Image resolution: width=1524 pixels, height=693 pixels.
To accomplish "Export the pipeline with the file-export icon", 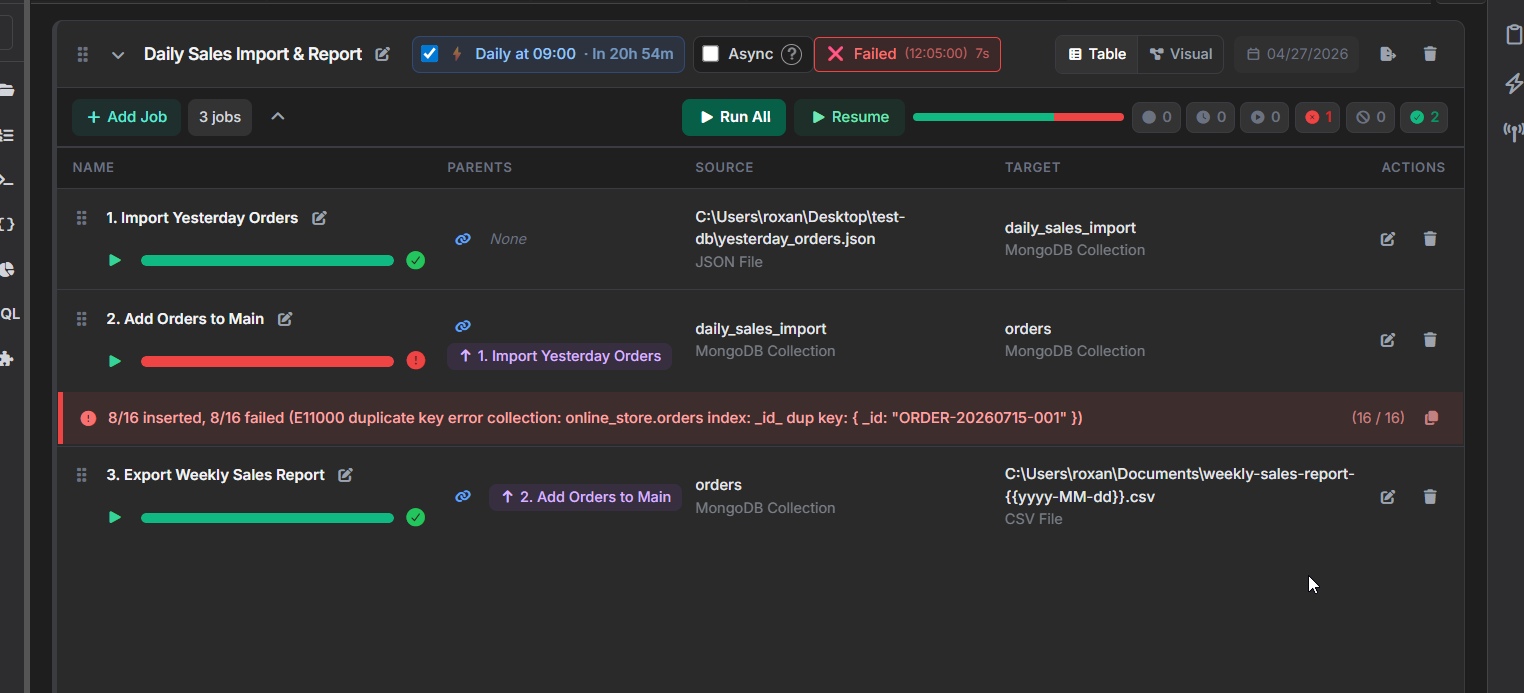I will (x=1388, y=54).
